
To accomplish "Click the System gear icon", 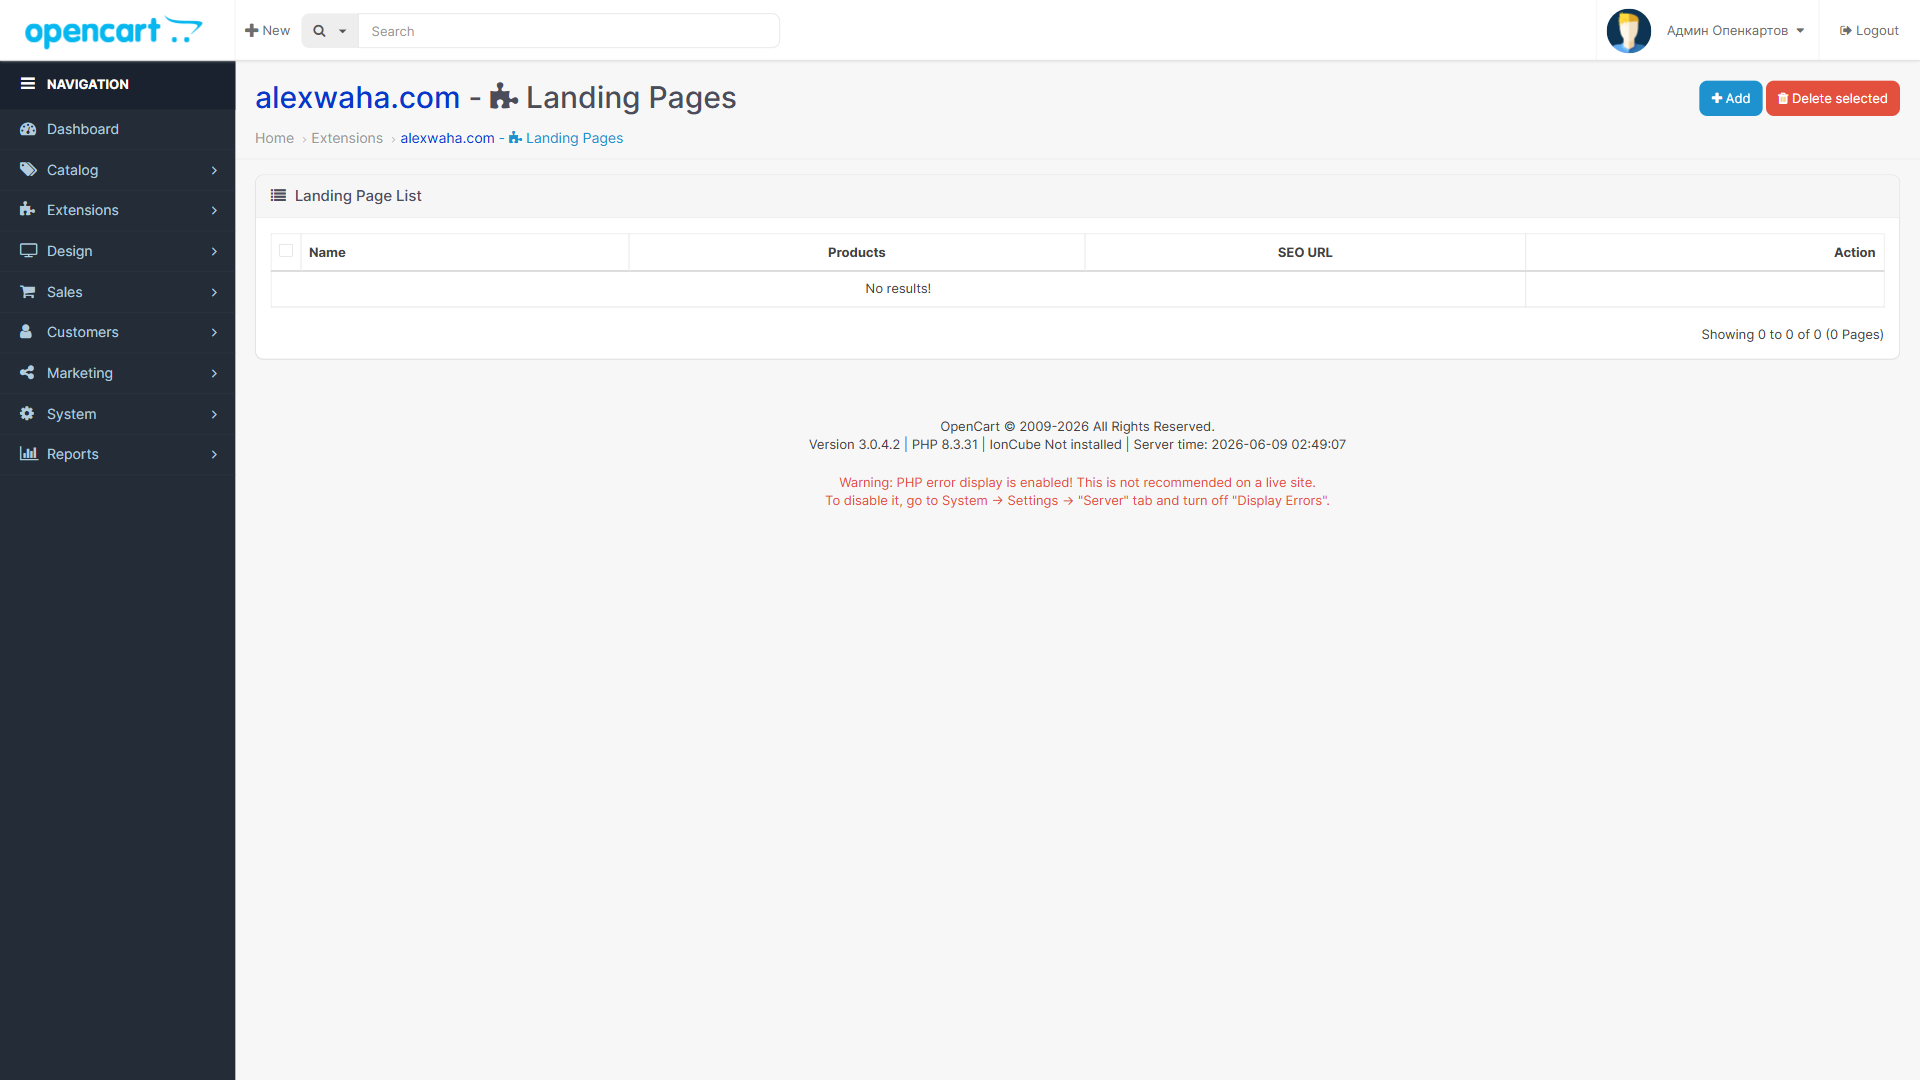I will tap(28, 414).
